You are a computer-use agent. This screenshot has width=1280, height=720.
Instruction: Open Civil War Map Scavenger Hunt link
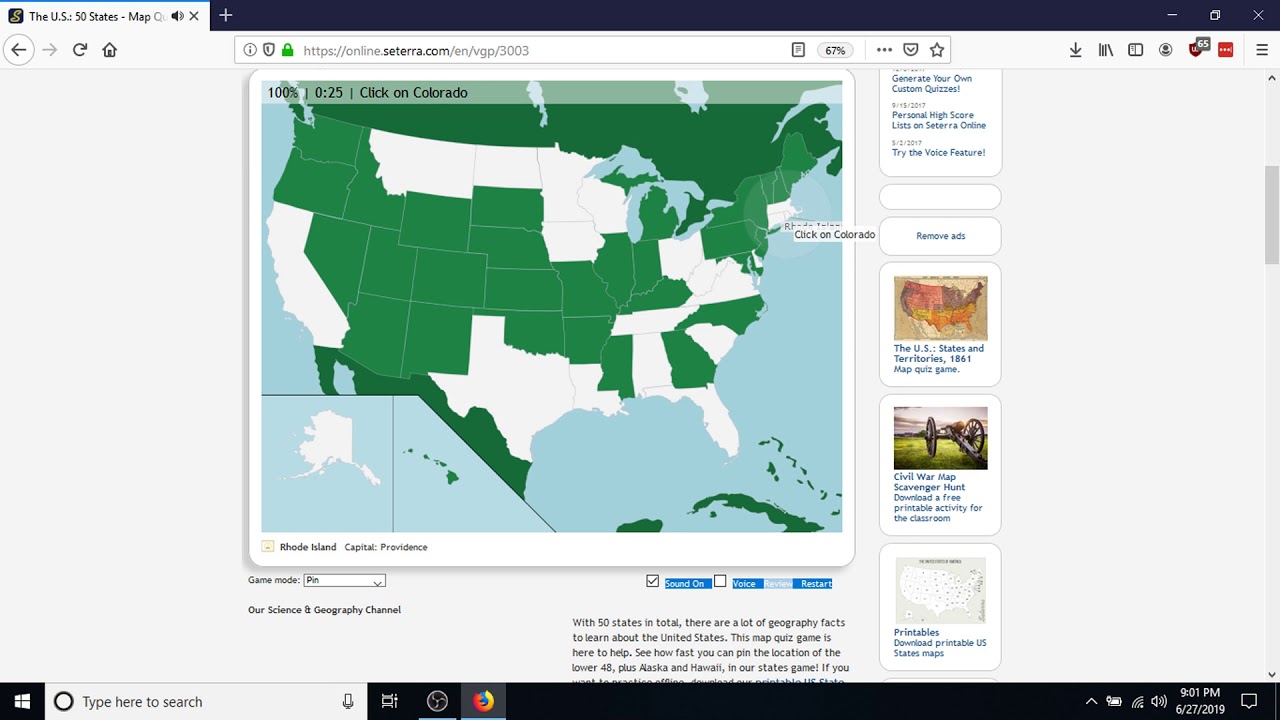(x=930, y=482)
